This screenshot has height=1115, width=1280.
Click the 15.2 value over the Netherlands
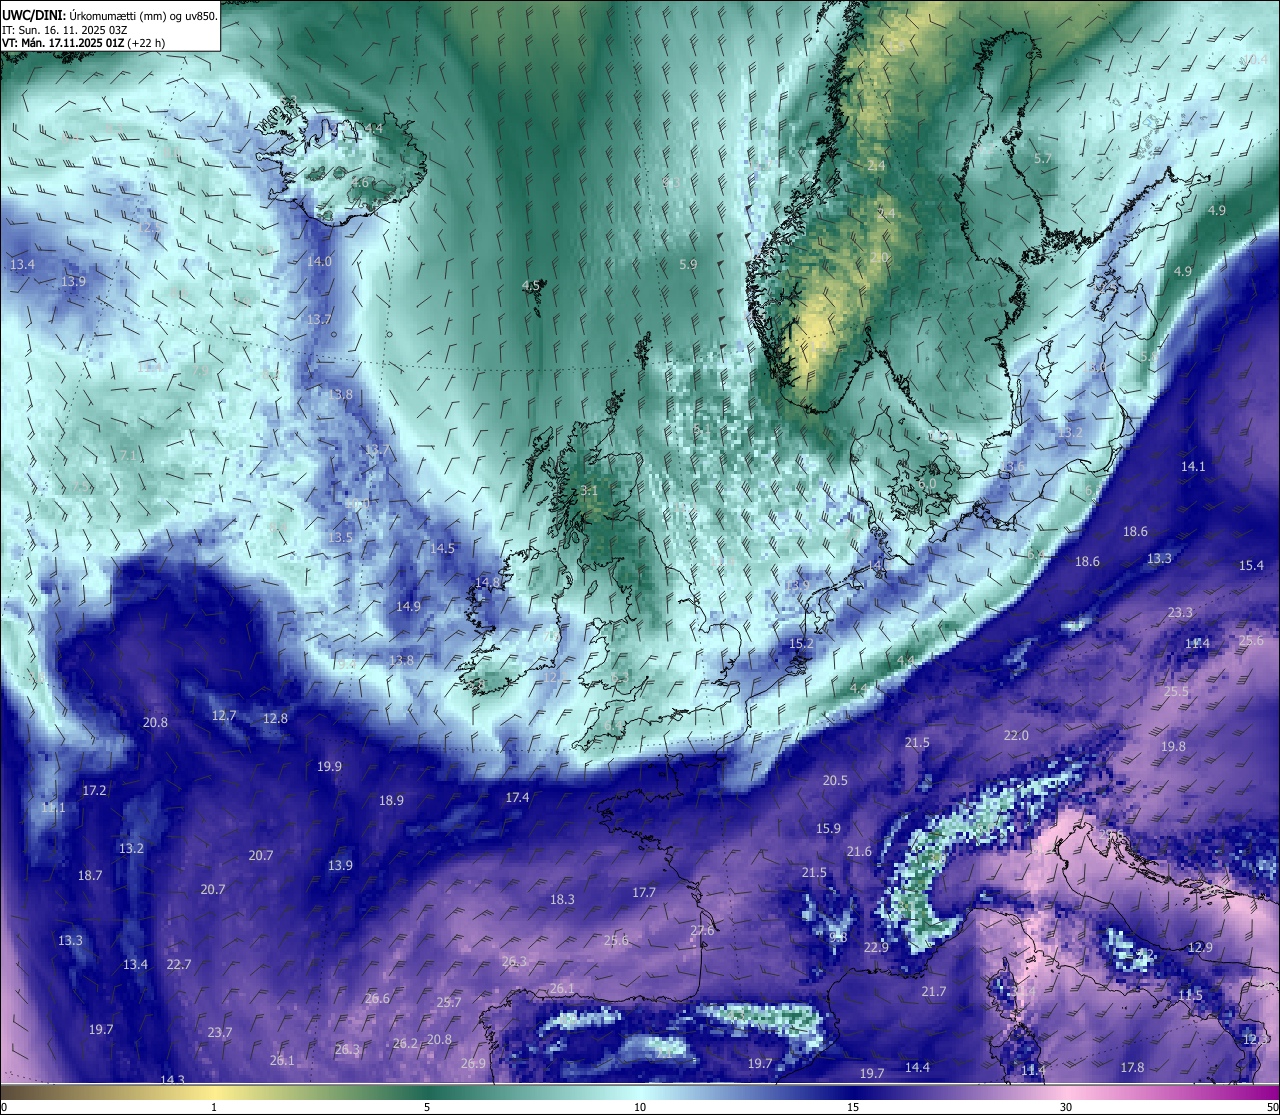coord(801,644)
